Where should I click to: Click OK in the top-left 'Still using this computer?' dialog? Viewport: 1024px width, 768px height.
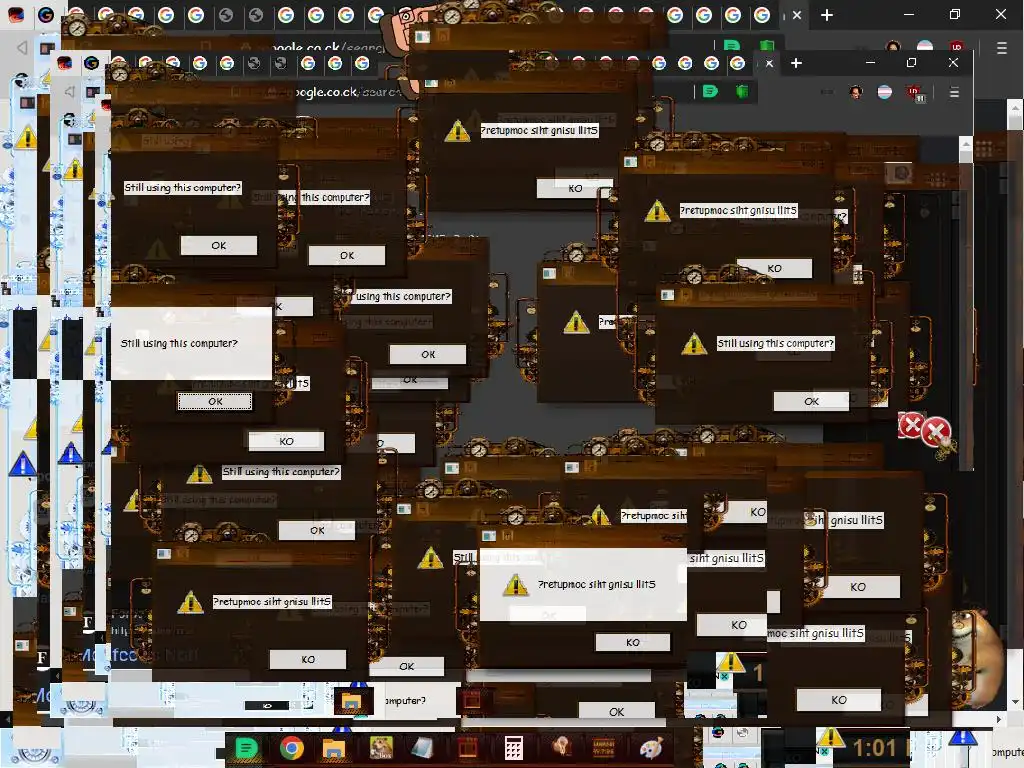point(219,246)
